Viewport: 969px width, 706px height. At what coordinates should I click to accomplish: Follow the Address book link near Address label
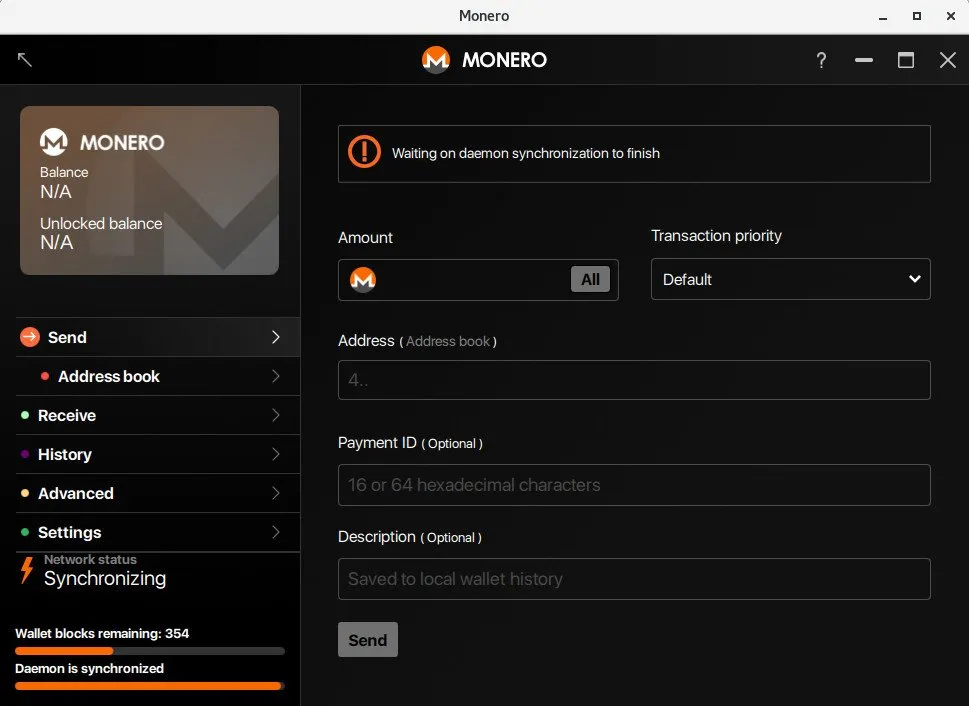448,341
